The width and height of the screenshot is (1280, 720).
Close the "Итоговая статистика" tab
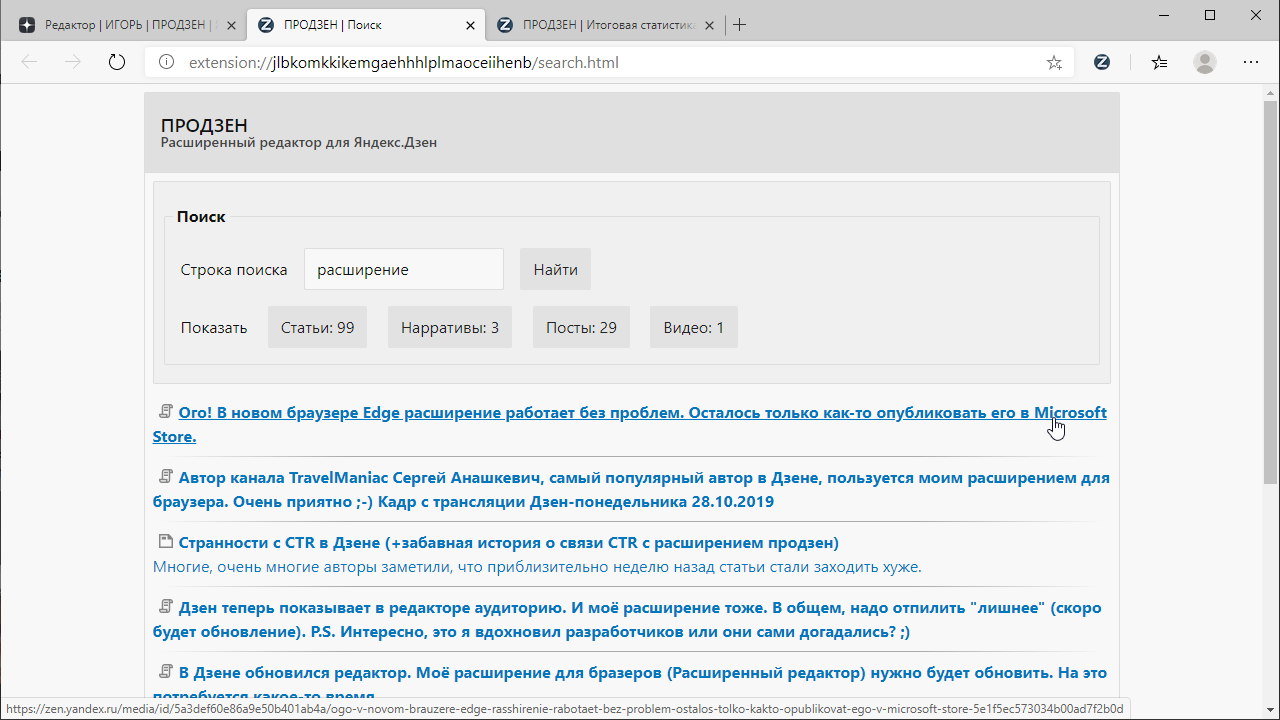(709, 25)
